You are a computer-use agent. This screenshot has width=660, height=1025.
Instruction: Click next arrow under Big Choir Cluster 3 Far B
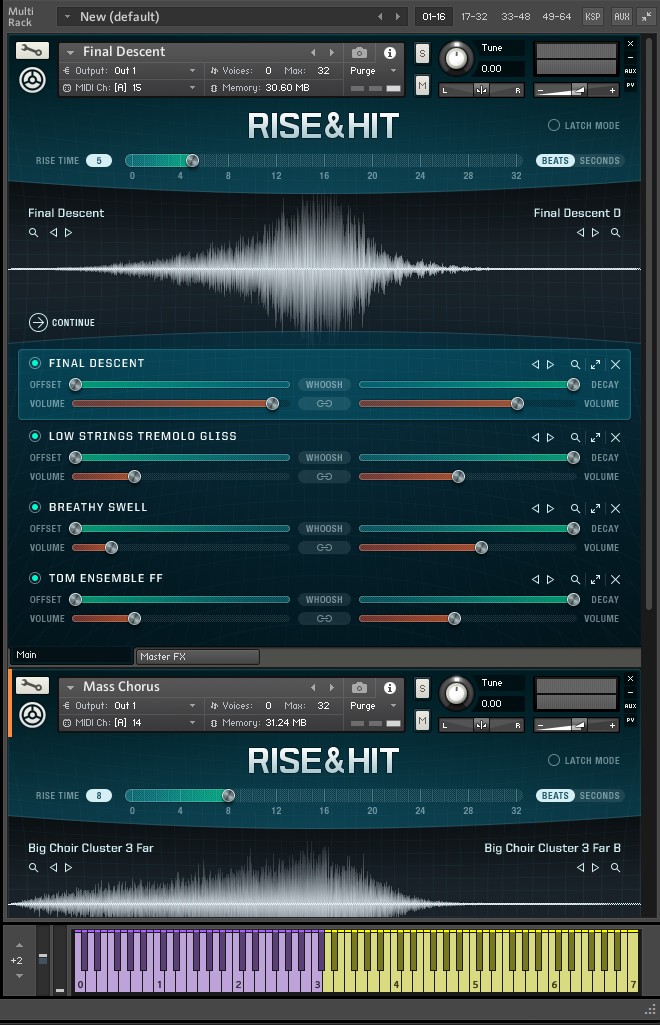coord(595,867)
